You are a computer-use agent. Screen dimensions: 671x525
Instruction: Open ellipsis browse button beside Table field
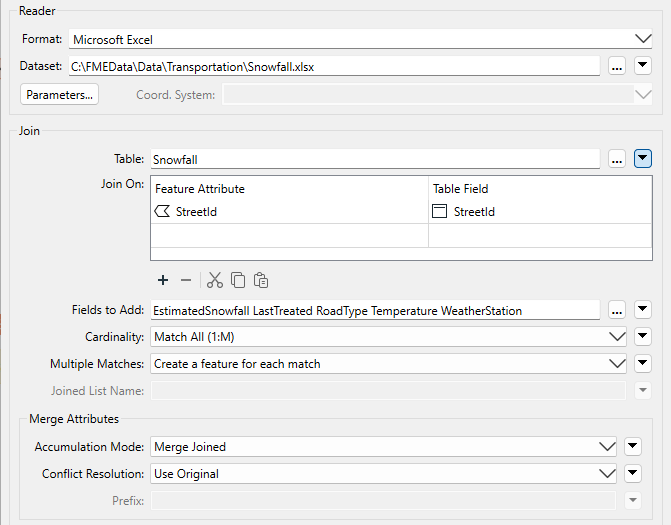[x=617, y=159]
